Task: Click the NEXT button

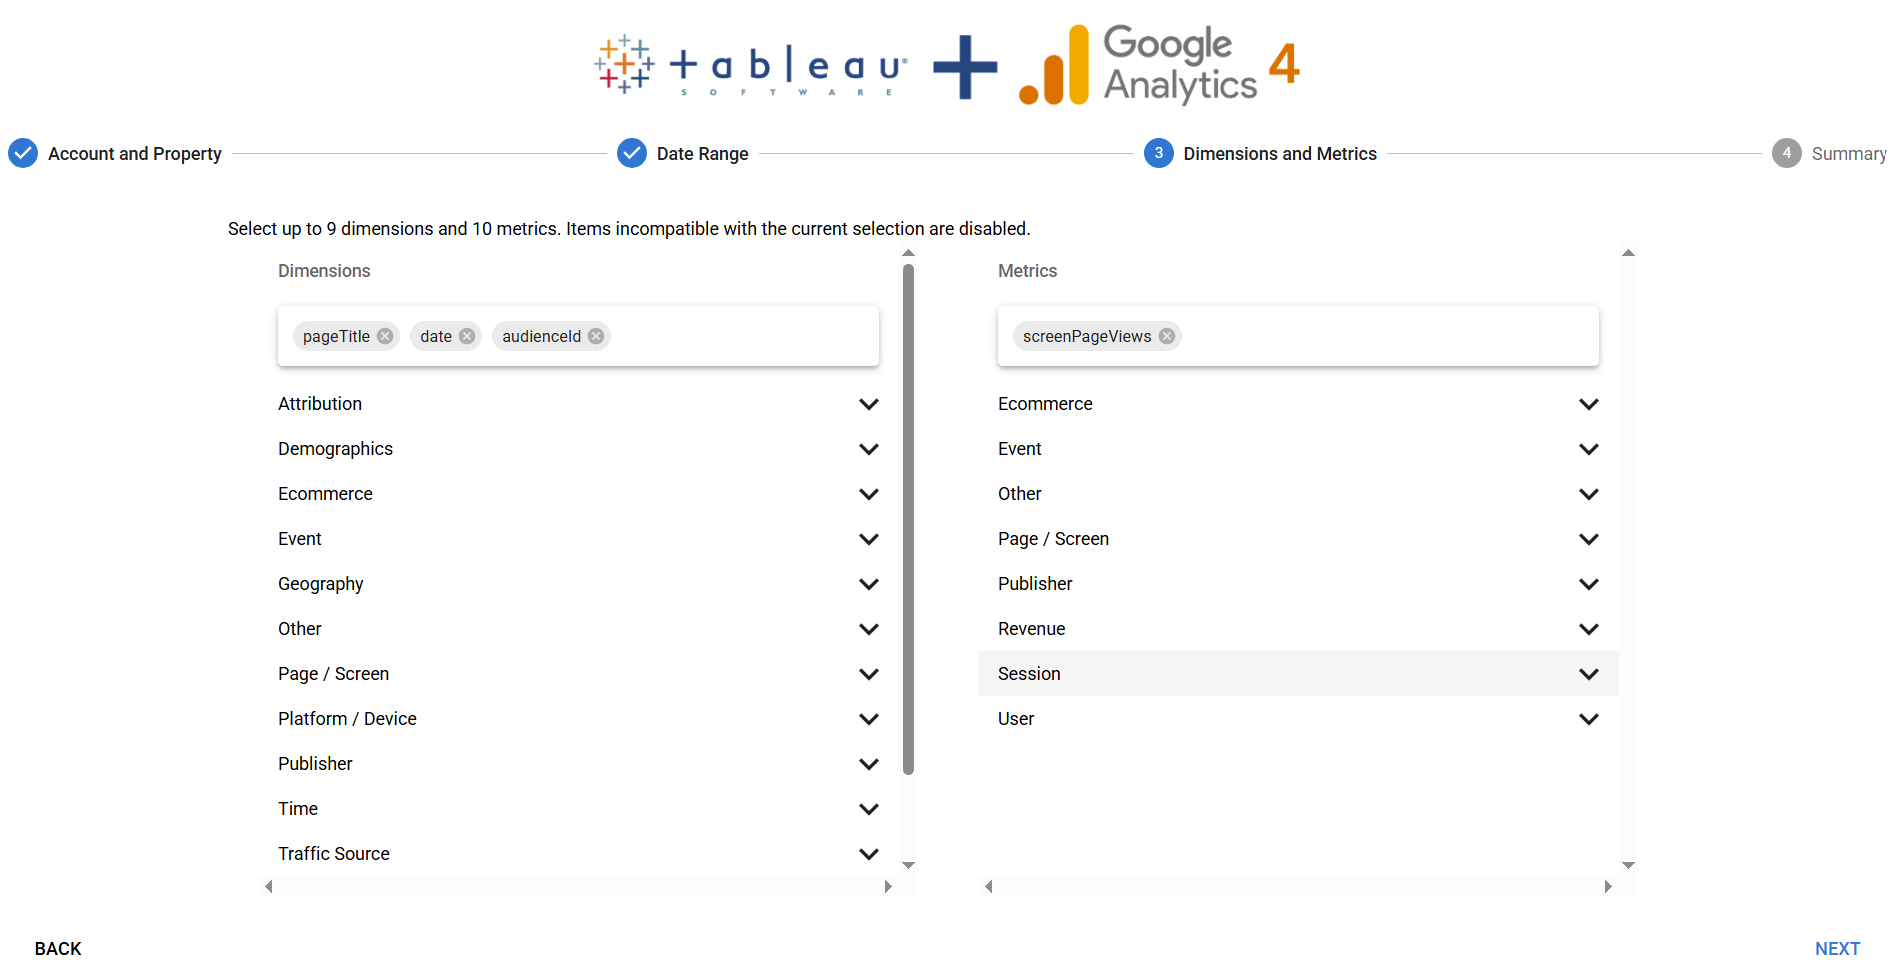Action: pos(1837,948)
